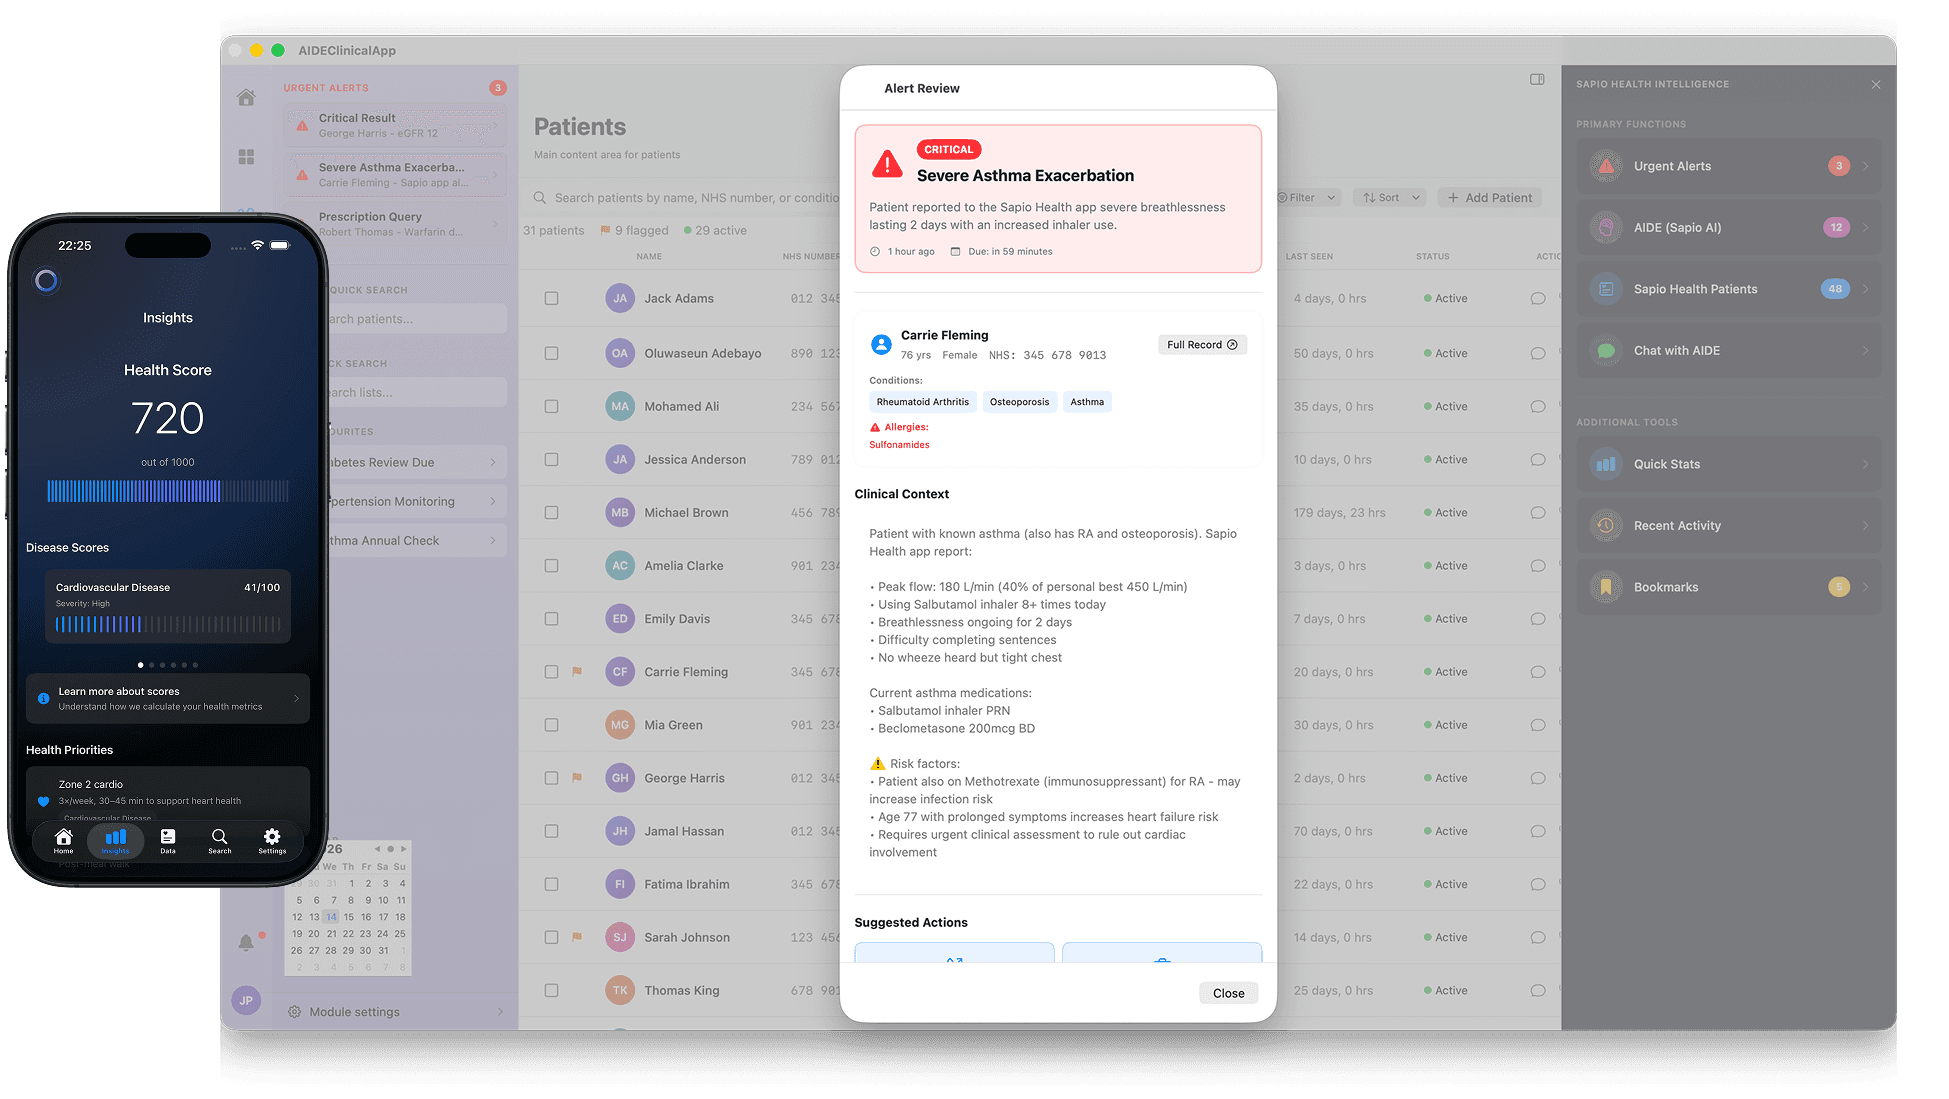Click the Full Record button
Screen dimensions: 1949x1099
[x=1202, y=345]
